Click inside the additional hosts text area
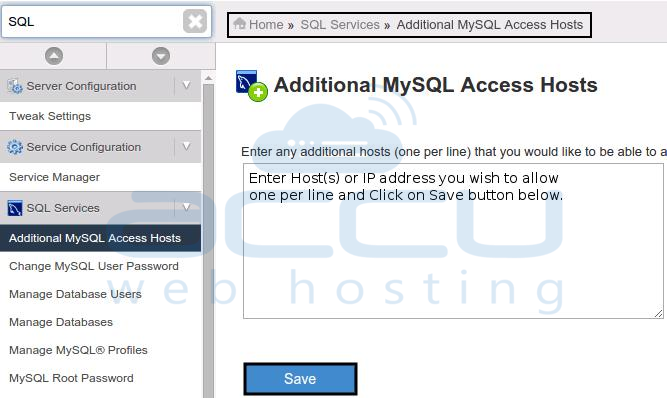The image size is (667, 398). click(453, 241)
